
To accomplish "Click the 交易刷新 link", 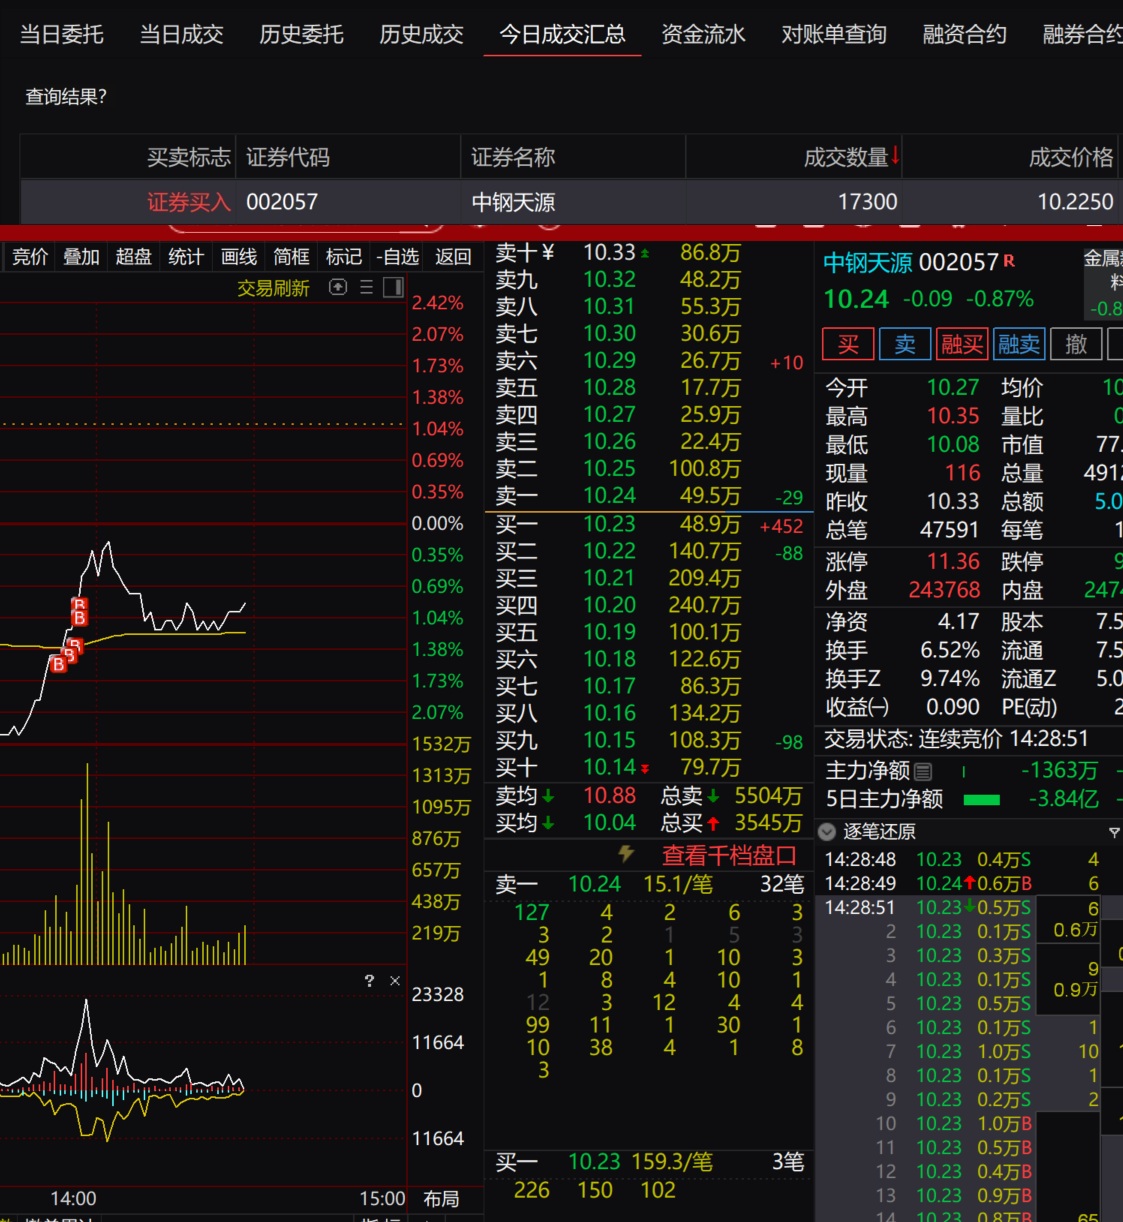I will [273, 288].
